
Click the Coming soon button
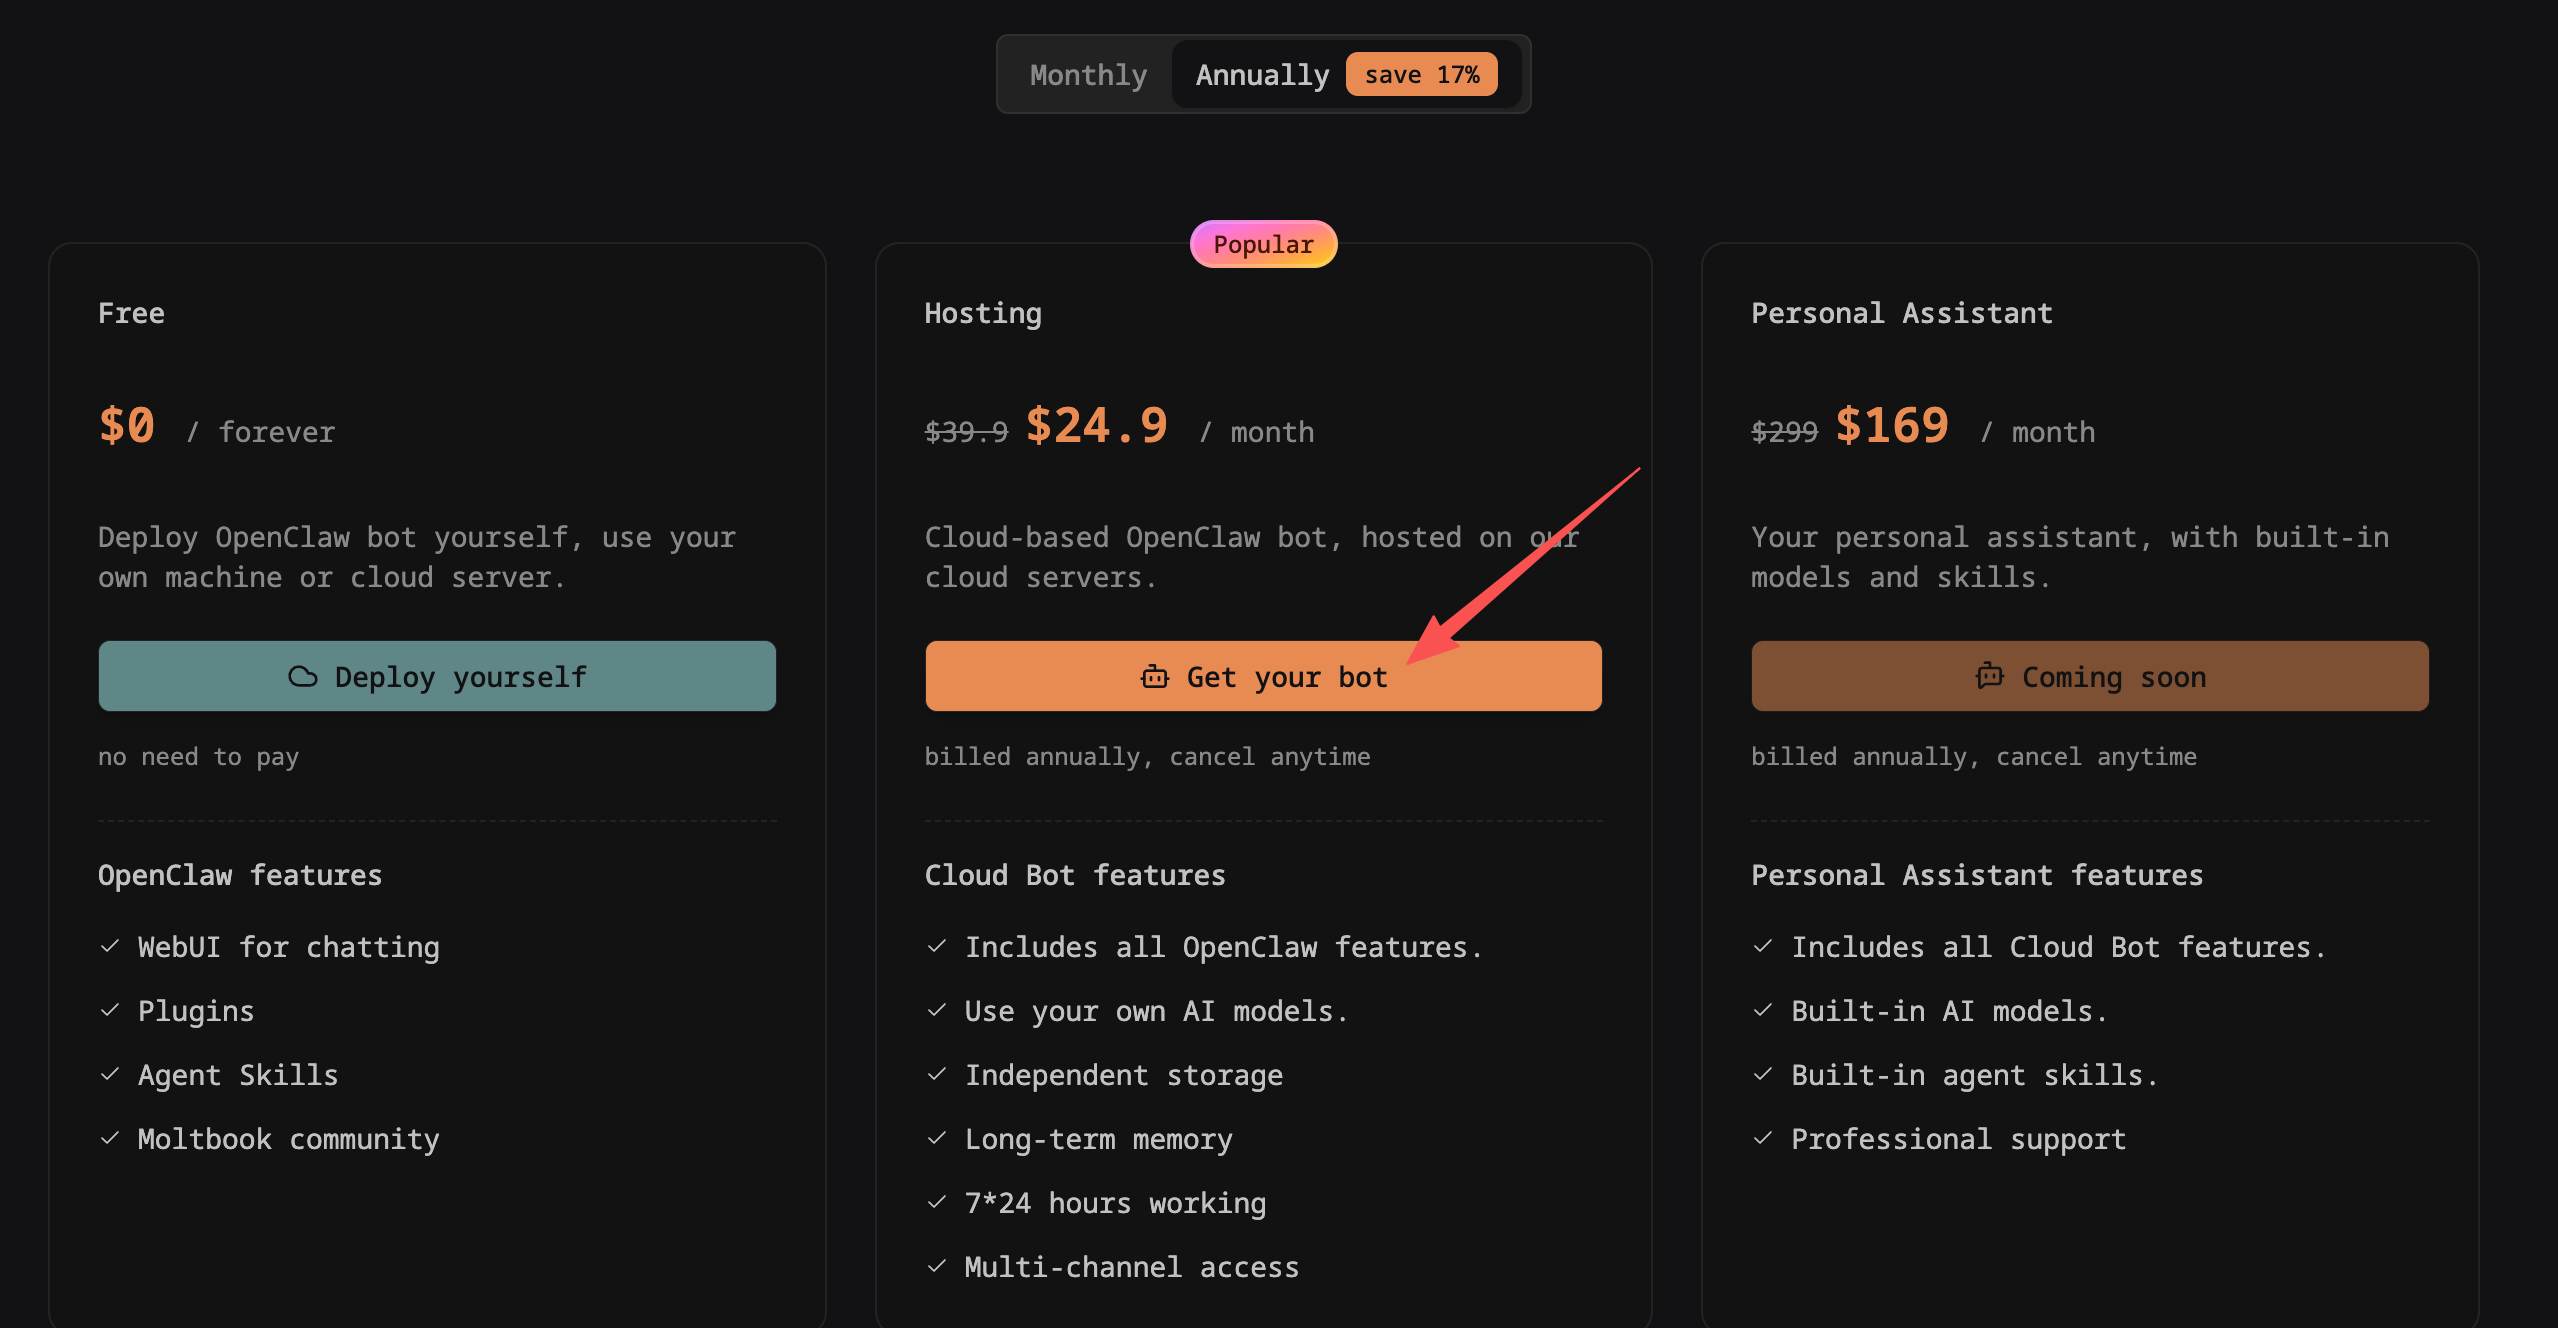click(2089, 677)
